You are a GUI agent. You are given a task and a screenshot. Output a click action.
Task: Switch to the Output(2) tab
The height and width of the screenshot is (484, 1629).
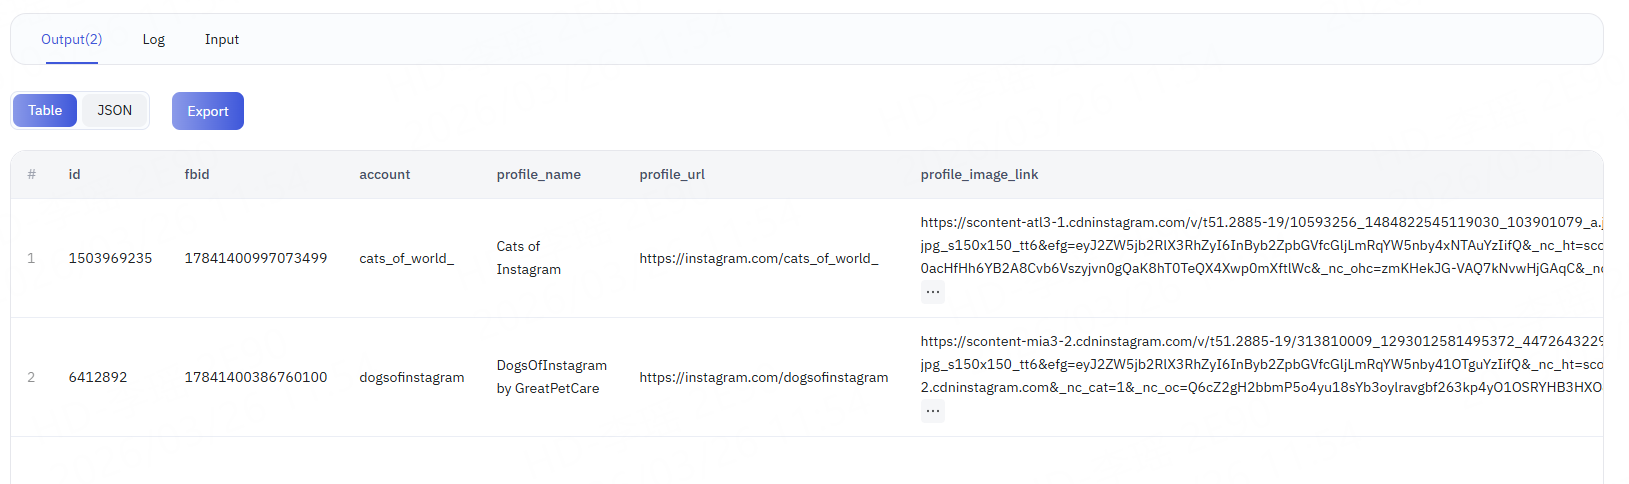(71, 40)
